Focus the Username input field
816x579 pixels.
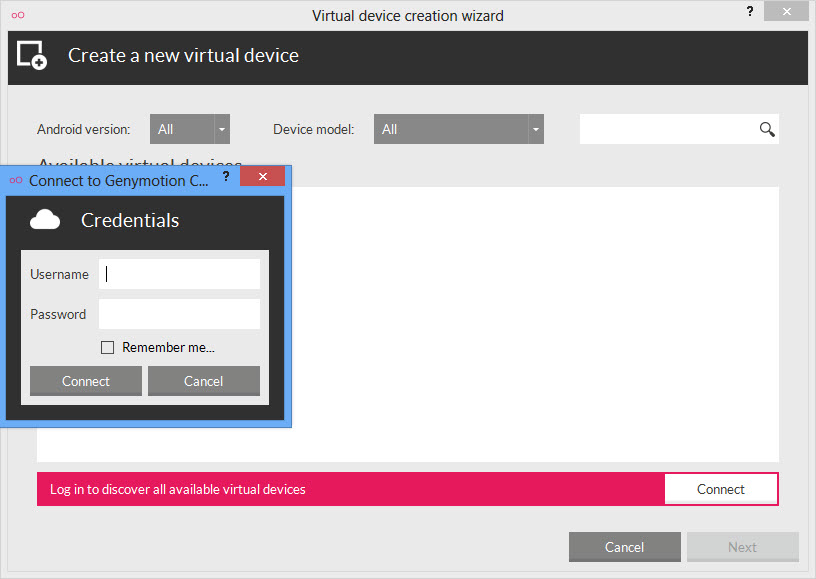coord(180,274)
